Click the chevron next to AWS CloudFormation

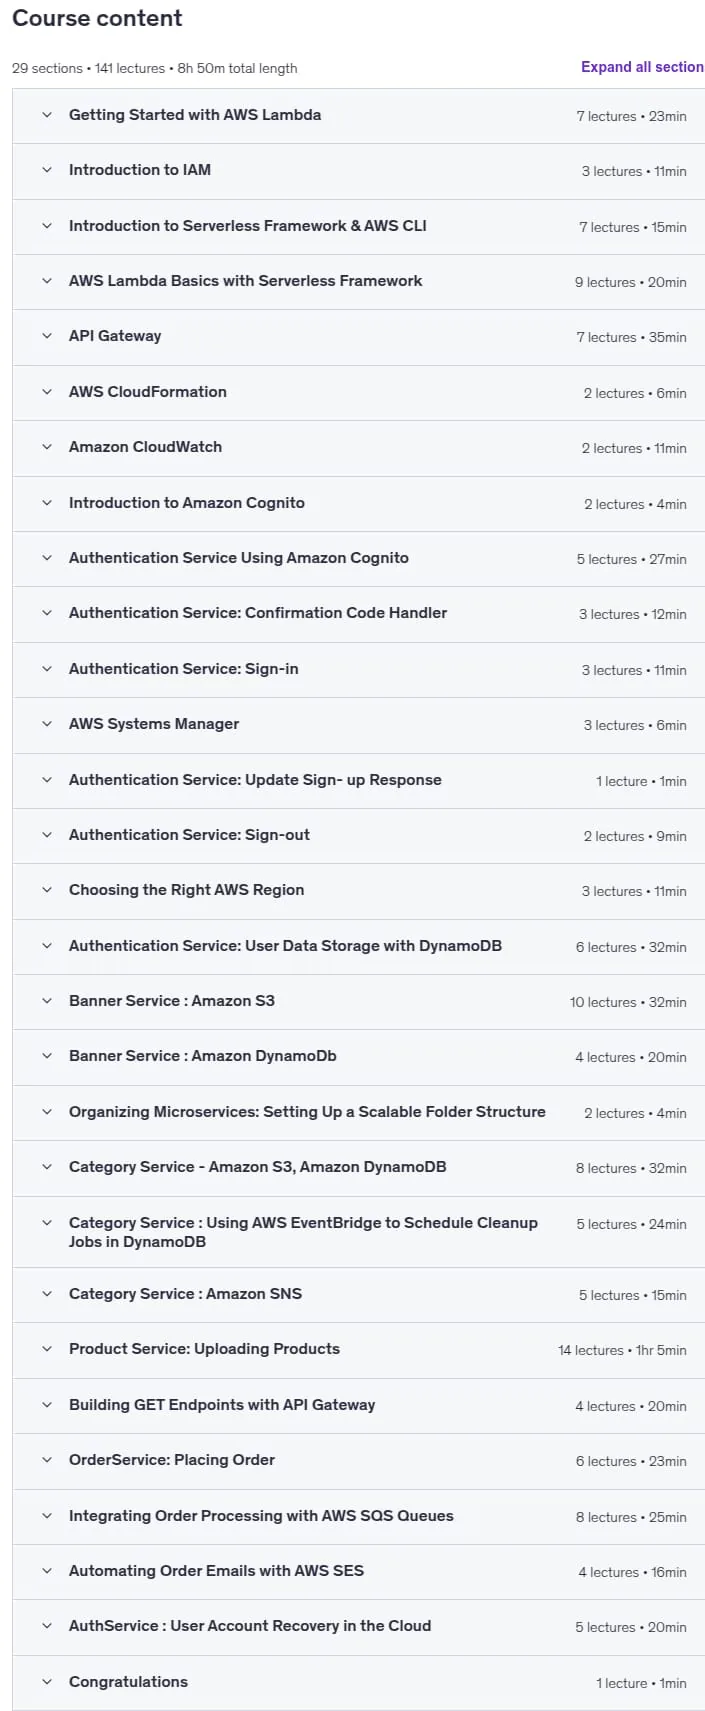pyautogui.click(x=47, y=392)
